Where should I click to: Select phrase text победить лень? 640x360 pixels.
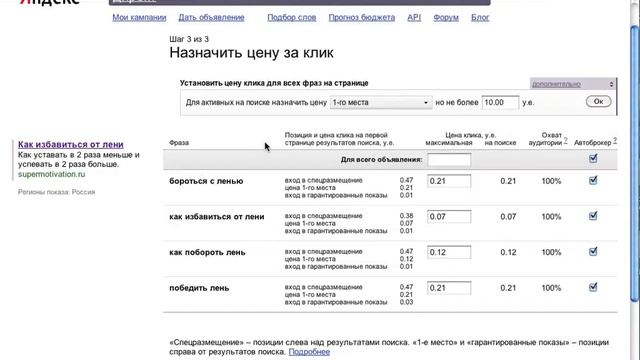pyautogui.click(x=199, y=288)
